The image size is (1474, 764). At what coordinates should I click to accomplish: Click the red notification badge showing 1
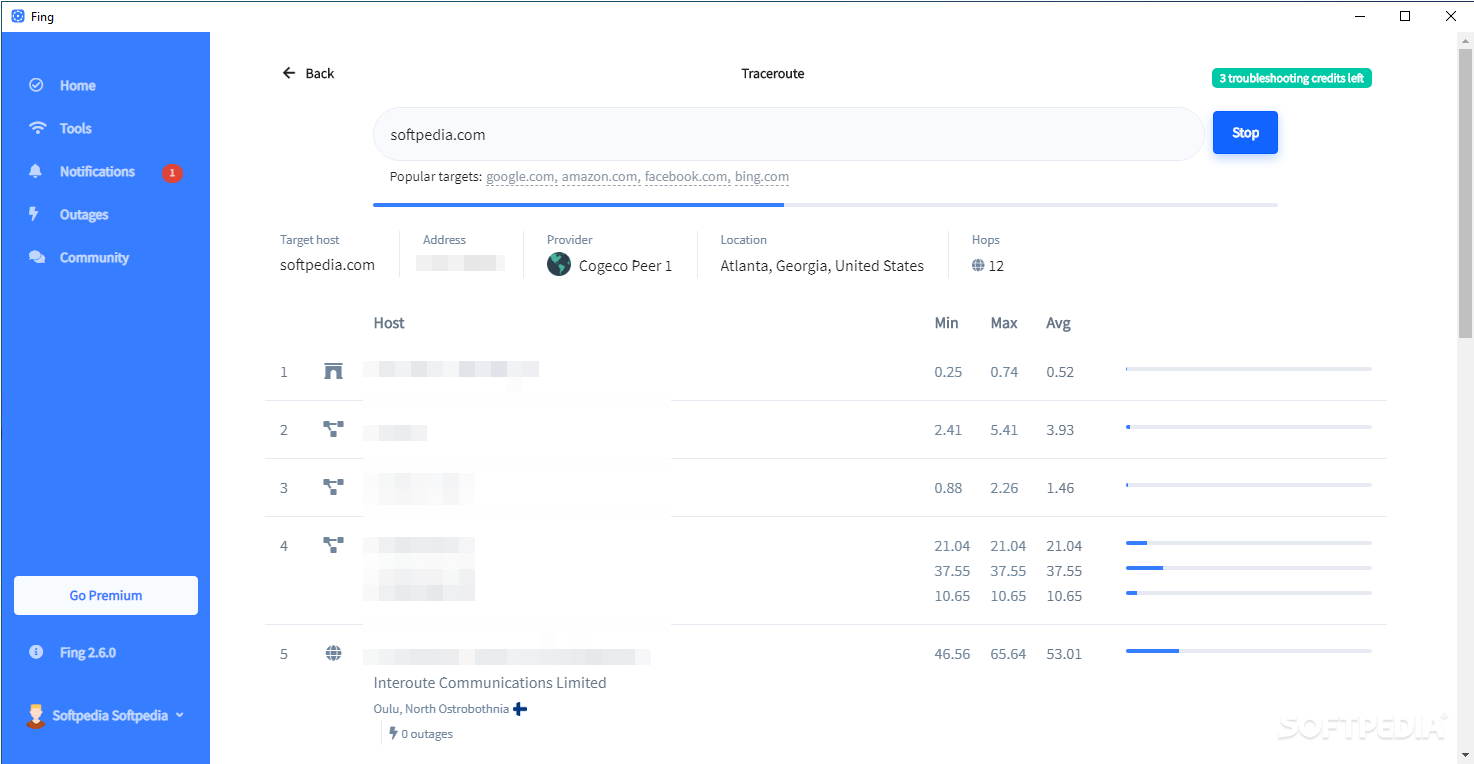(x=172, y=173)
